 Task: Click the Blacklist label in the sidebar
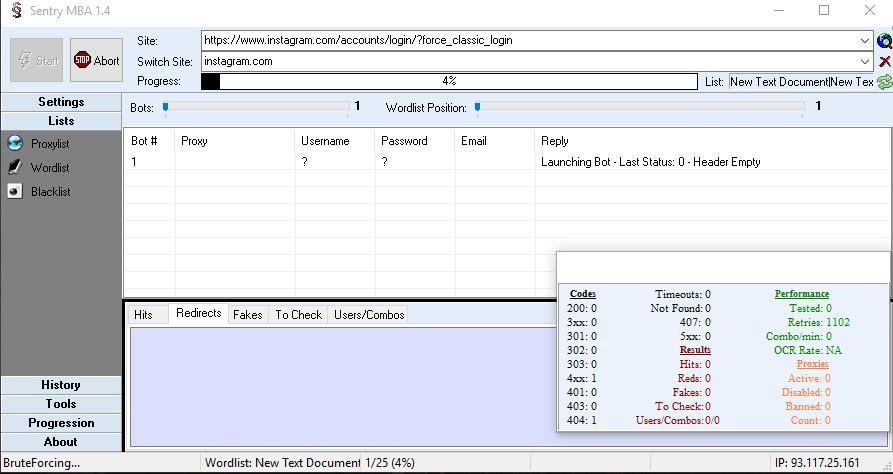(51, 192)
